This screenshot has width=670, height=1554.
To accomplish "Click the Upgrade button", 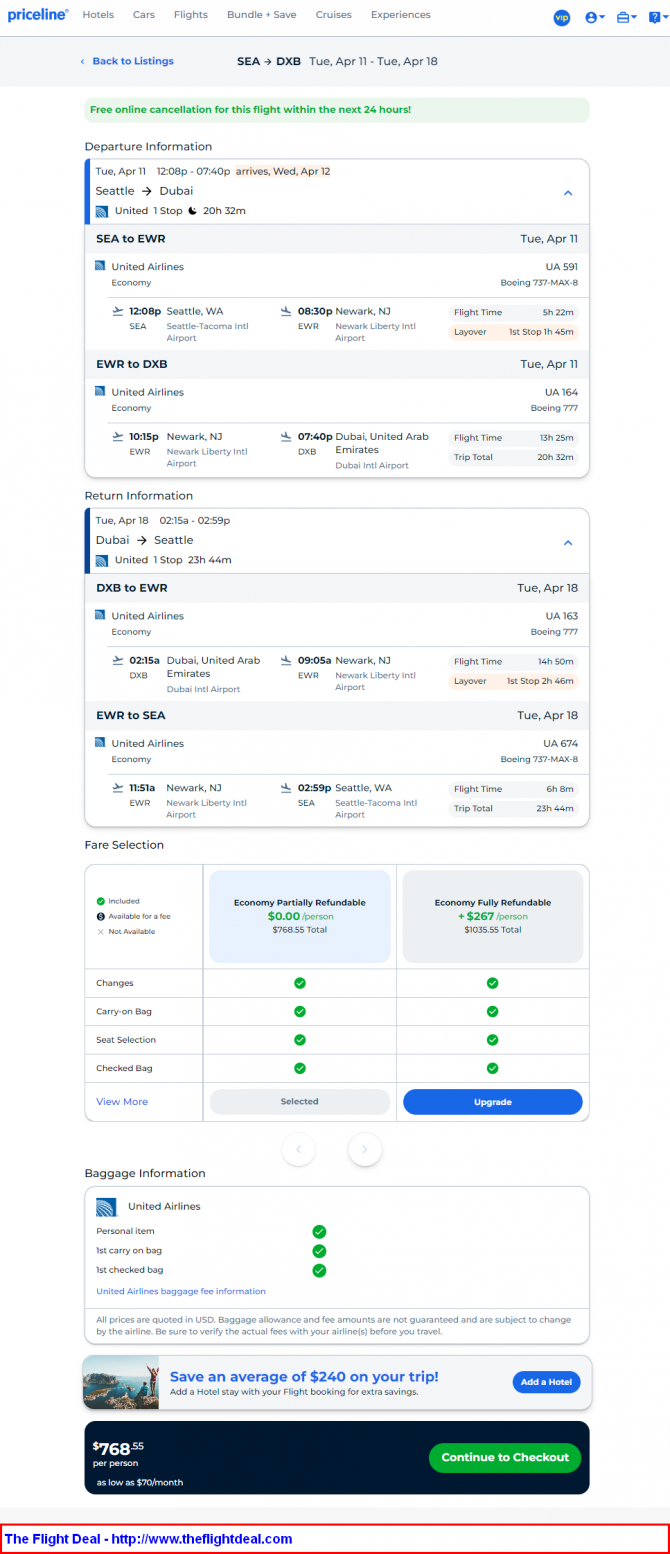I will pos(492,1101).
